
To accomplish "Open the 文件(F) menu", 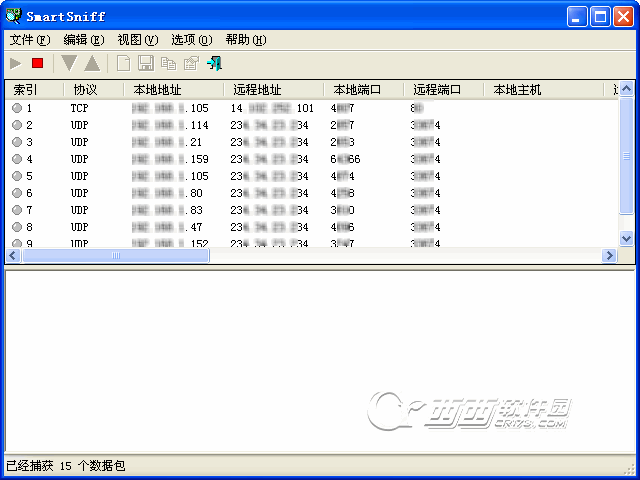I will pyautogui.click(x=30, y=40).
